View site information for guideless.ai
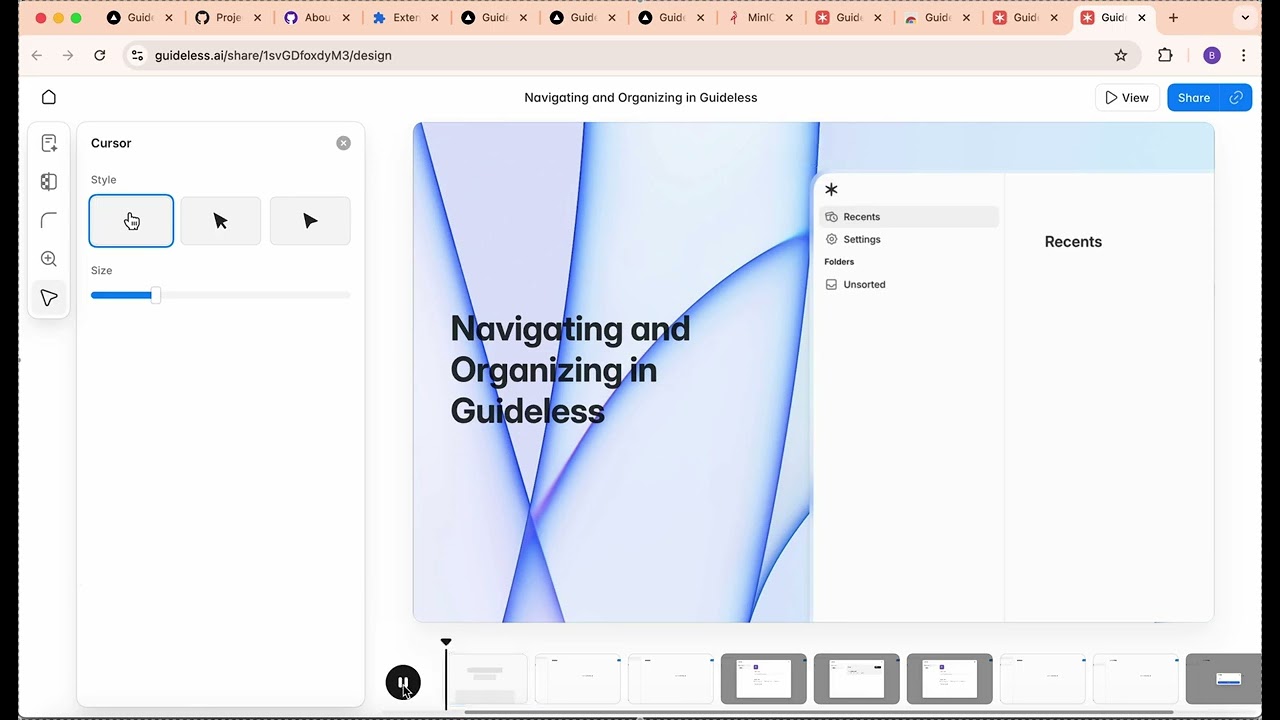Screen dimensions: 1280x720 (x=138, y=55)
